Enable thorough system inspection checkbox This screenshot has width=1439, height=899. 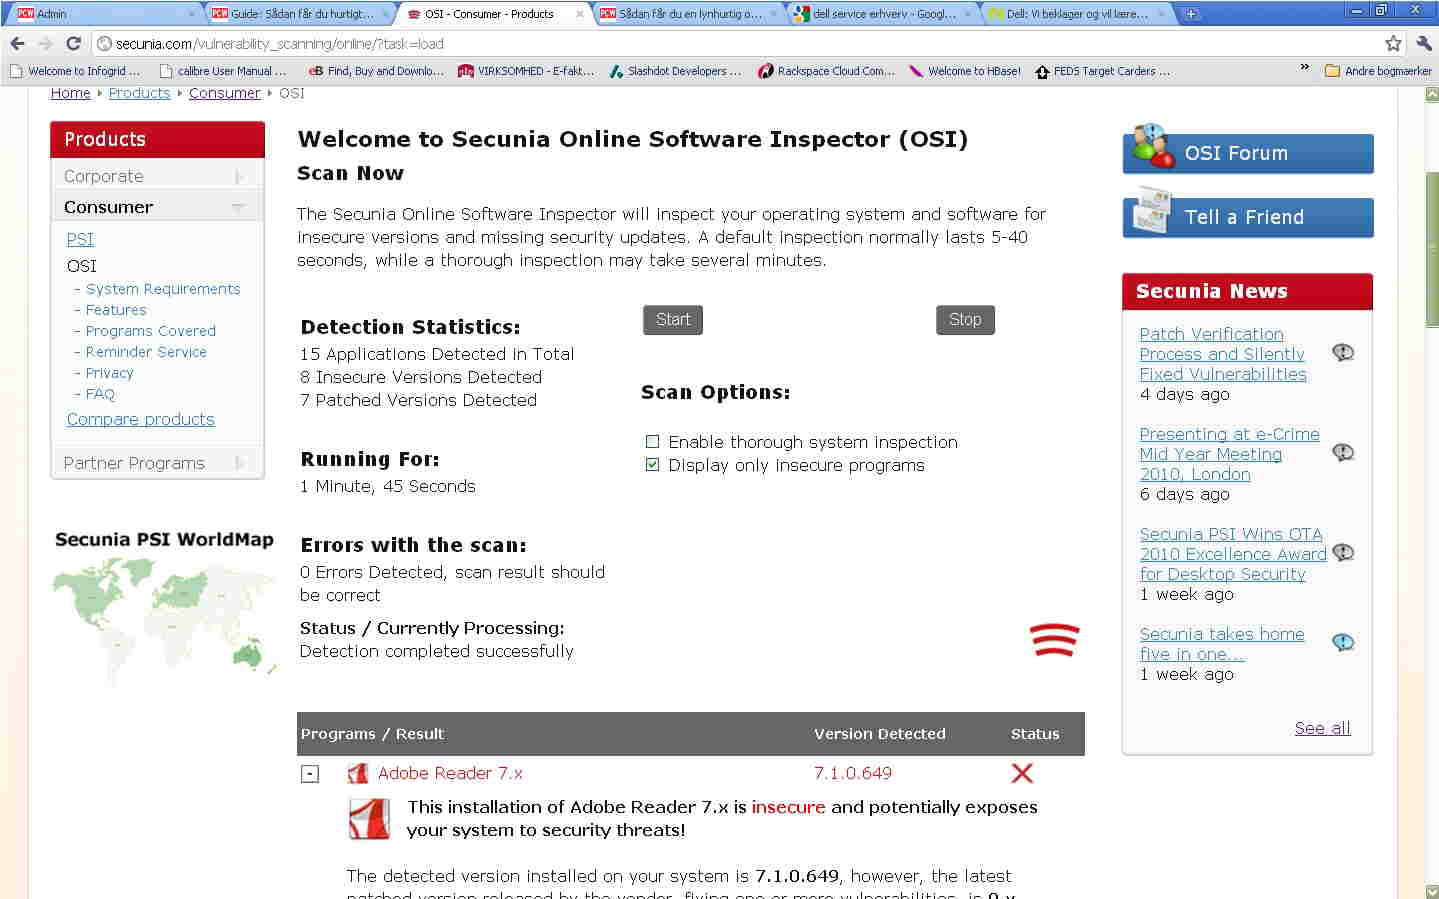(653, 441)
